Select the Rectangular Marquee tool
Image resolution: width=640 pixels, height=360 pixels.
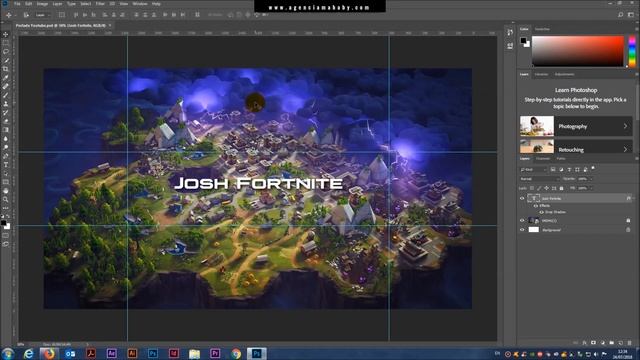[x=6, y=43]
